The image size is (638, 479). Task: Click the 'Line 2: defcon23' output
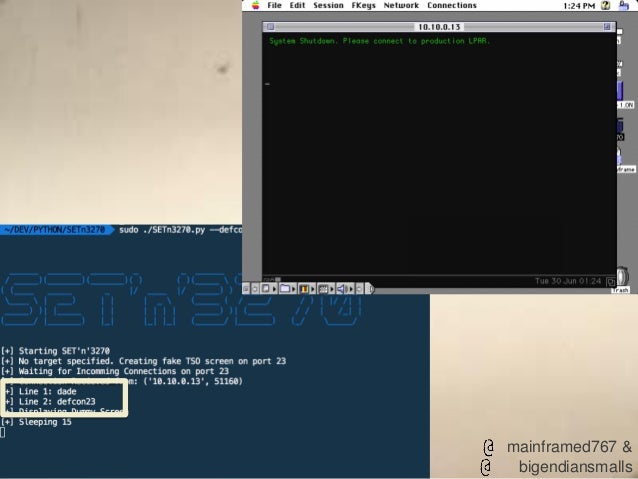[x=50, y=402]
